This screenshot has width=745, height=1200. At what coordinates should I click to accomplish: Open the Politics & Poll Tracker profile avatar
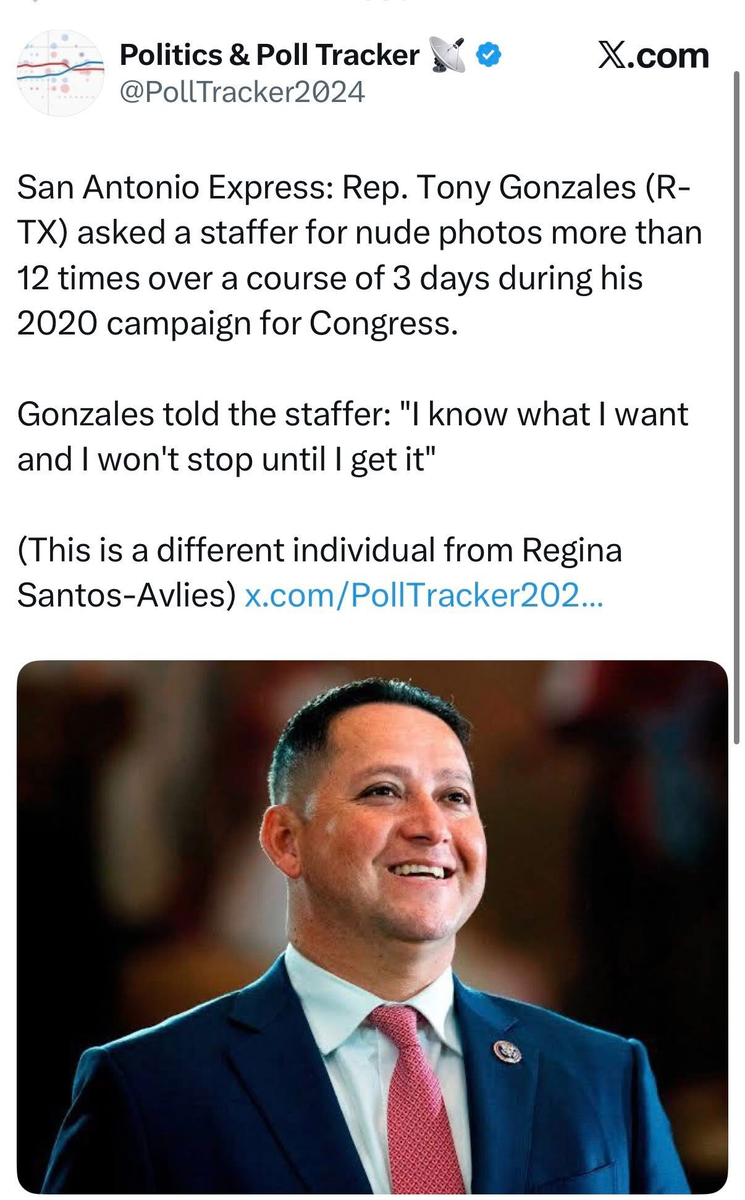[x=59, y=73]
